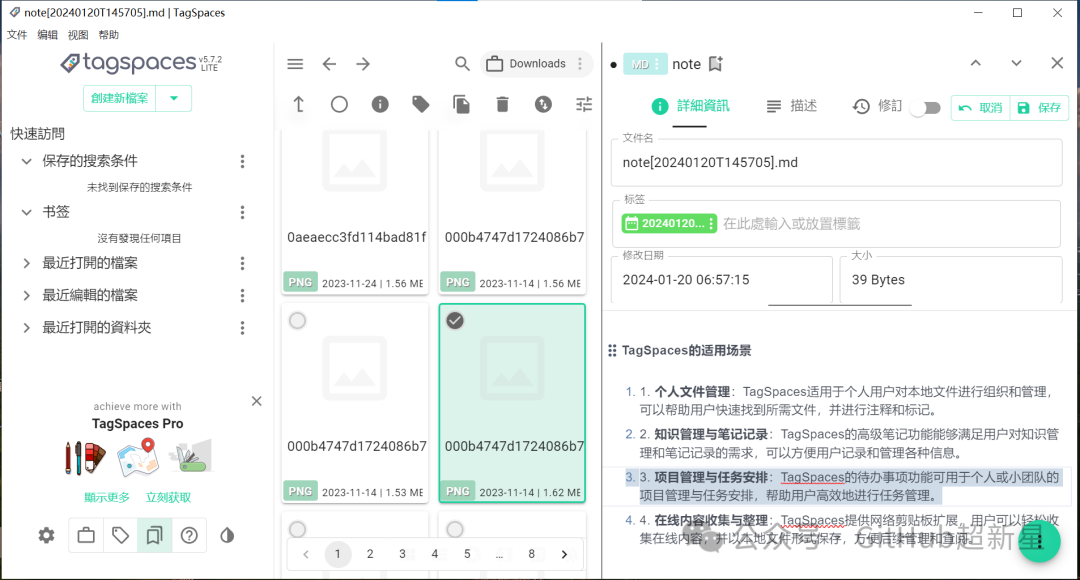This screenshot has width=1080, height=580.
Task: Open 文件 menu
Action: pos(17,34)
